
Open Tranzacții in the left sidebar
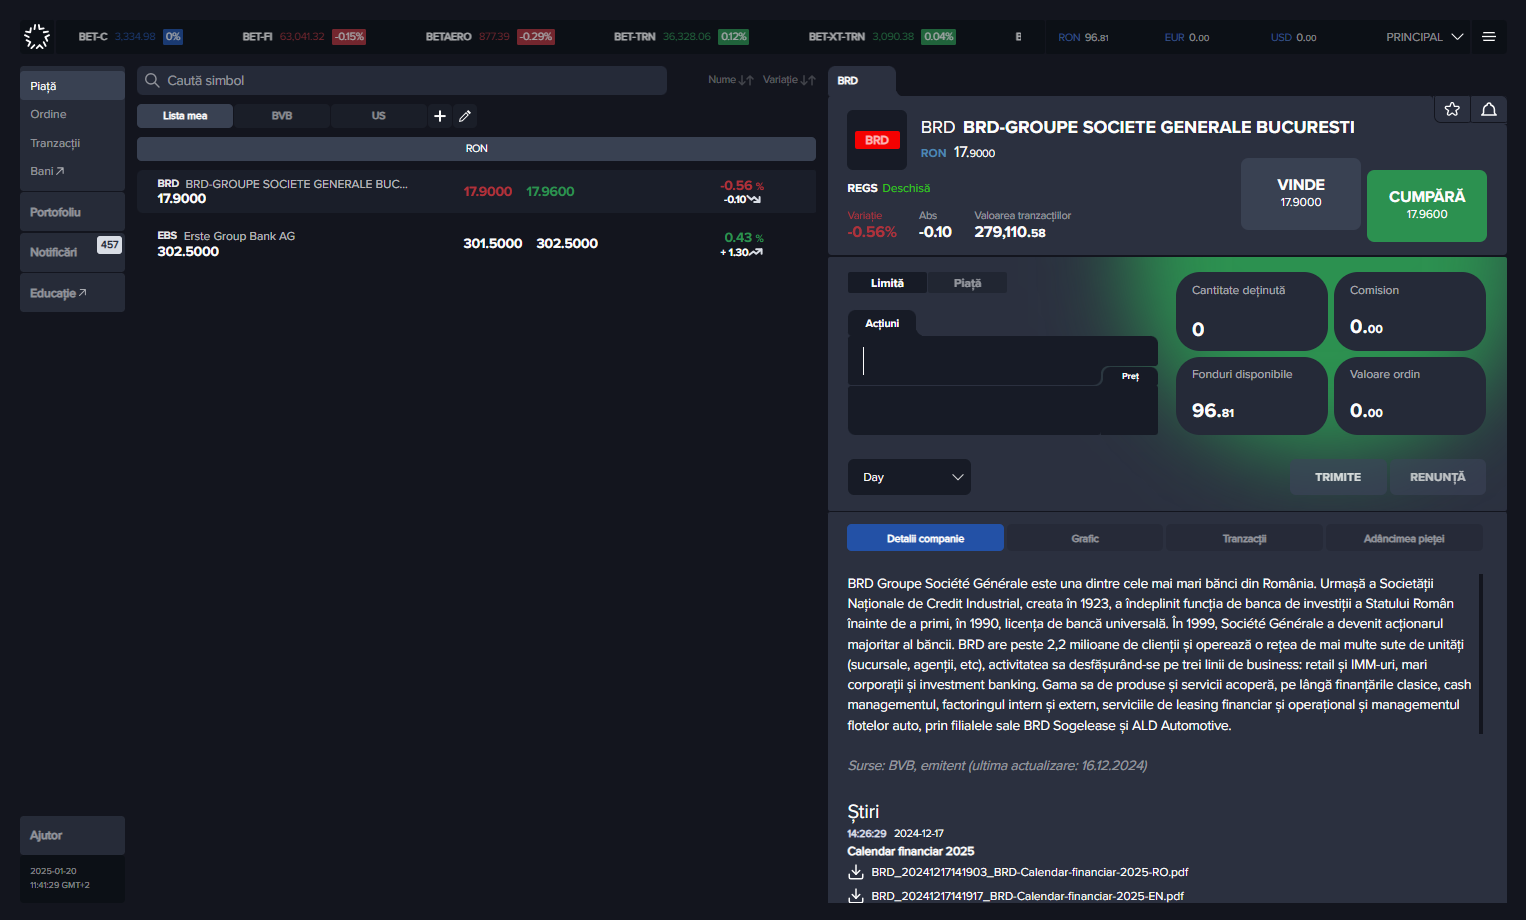[x=72, y=143]
